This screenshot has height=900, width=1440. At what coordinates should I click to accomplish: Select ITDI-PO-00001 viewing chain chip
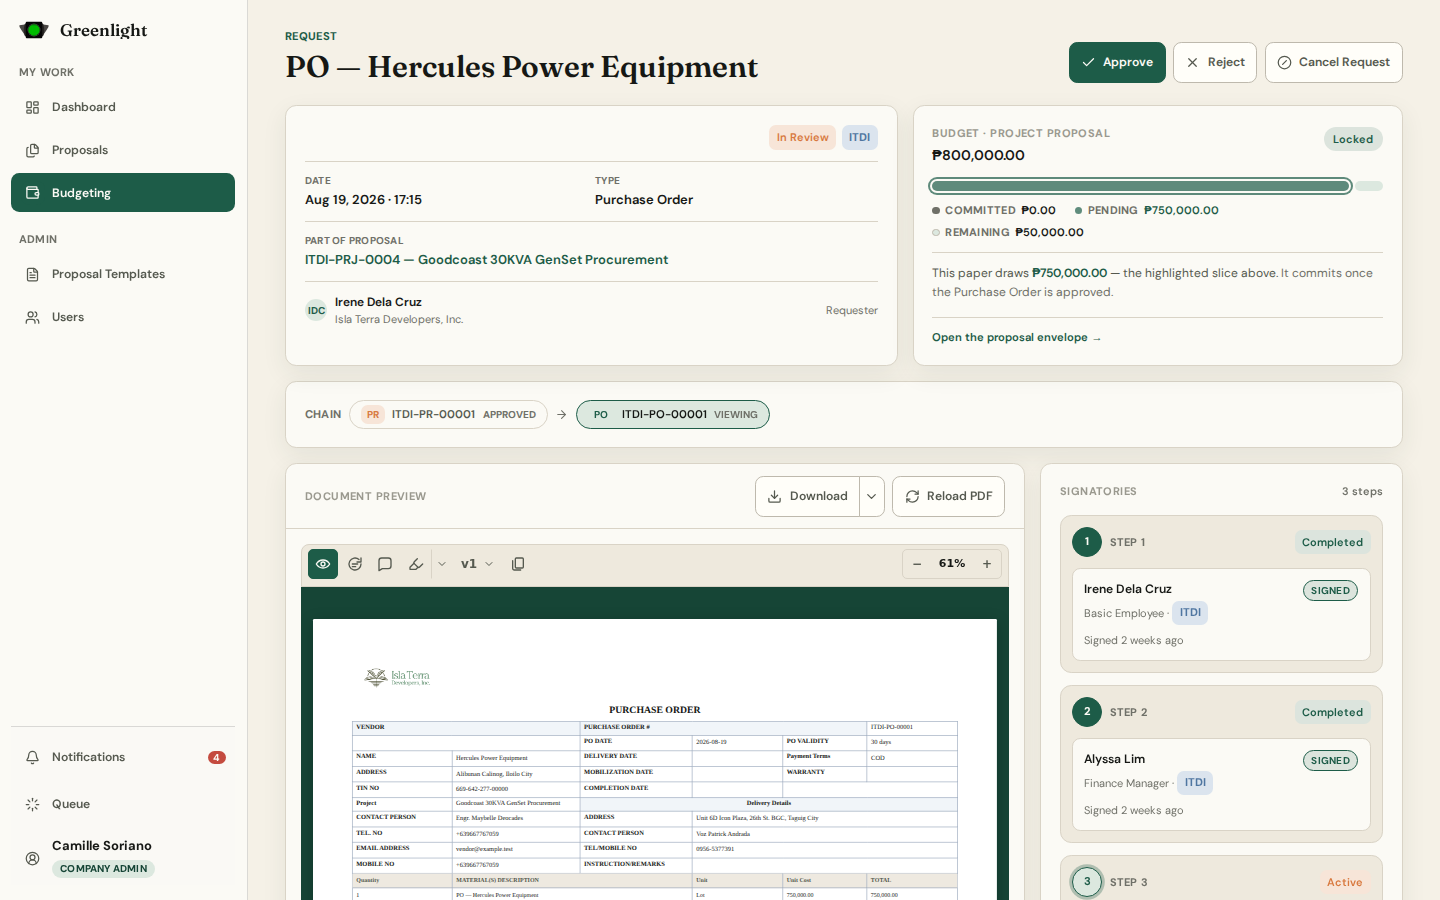point(673,414)
